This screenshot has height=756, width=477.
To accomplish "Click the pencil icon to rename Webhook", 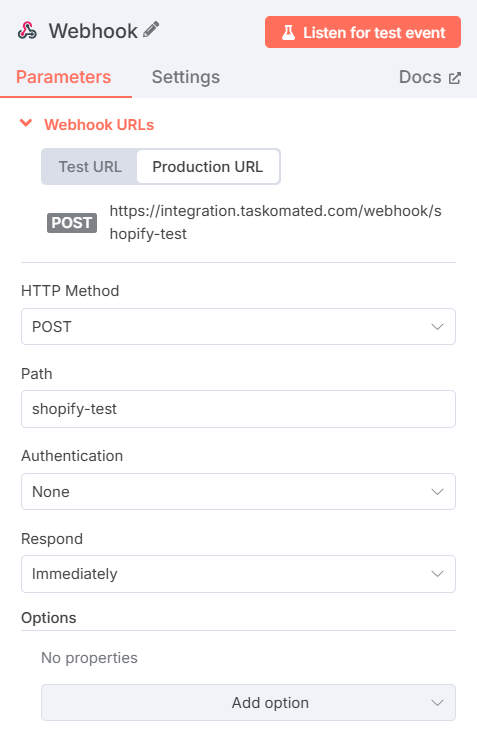I will tap(151, 29).
